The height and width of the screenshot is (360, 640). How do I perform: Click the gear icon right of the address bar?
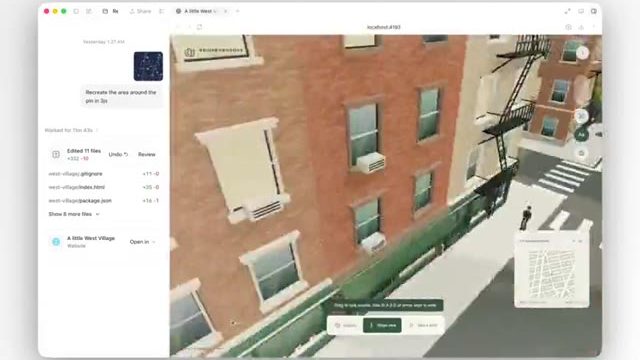[x=569, y=27]
